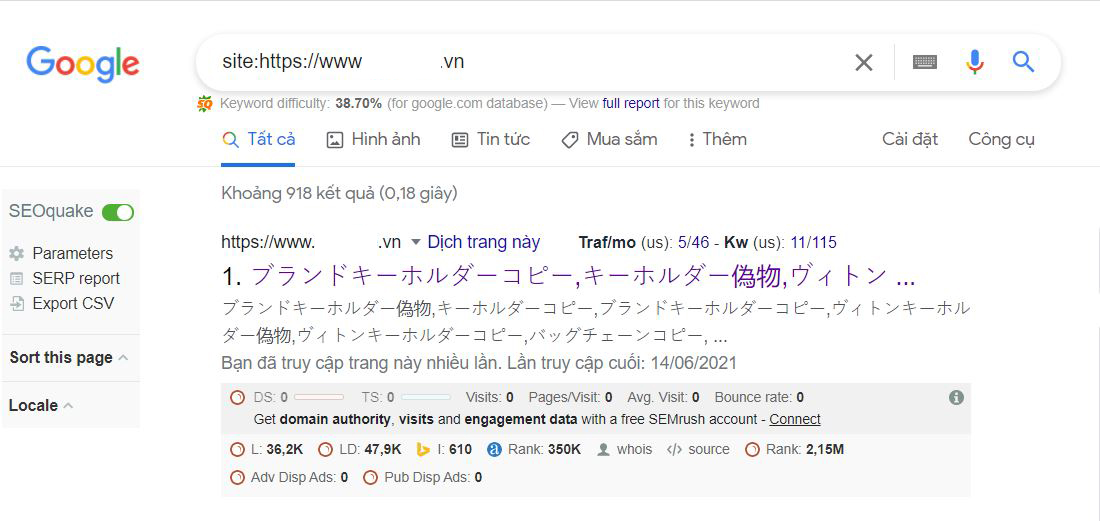
Task: Click the source code brackets icon
Action: (x=674, y=449)
